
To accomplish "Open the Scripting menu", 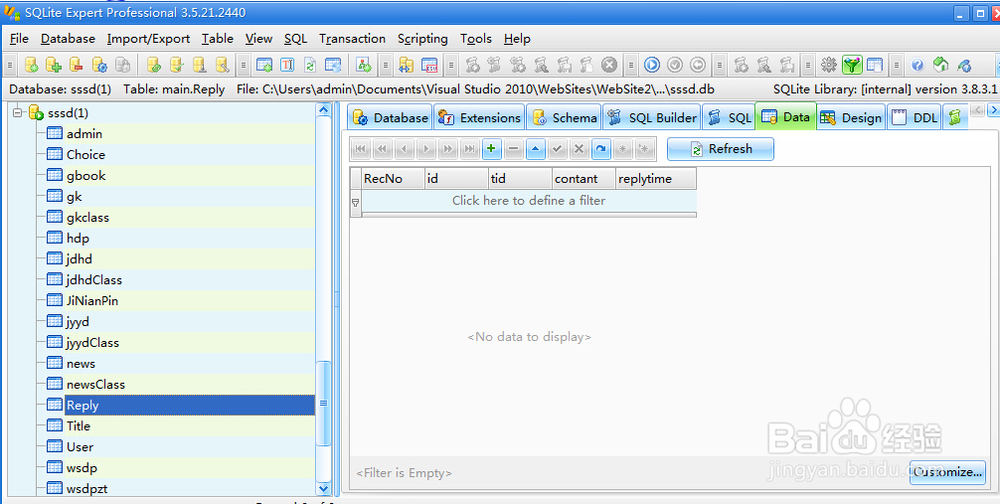I will pyautogui.click(x=423, y=39).
